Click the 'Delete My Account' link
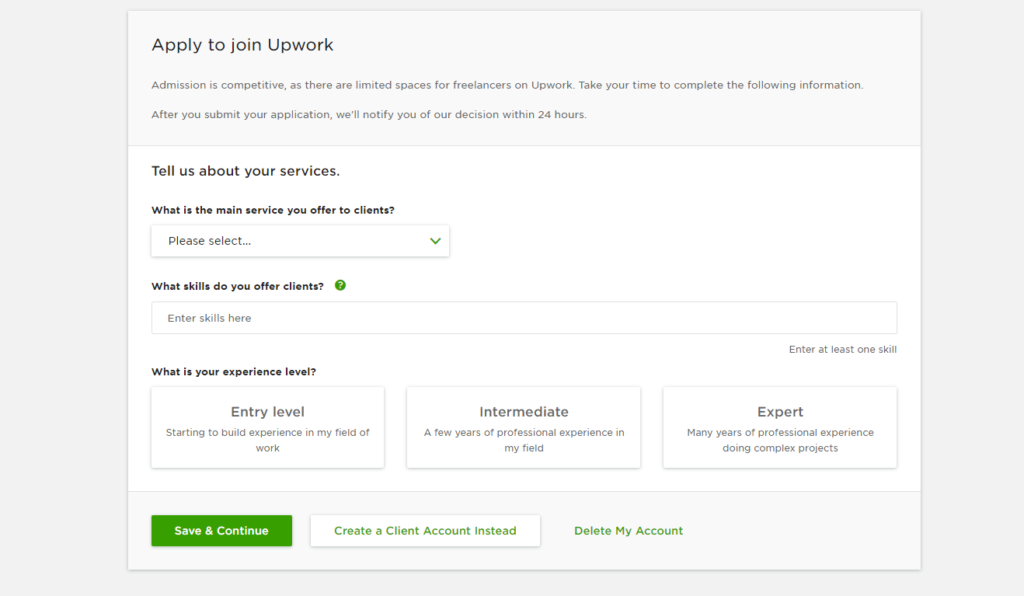 (628, 530)
